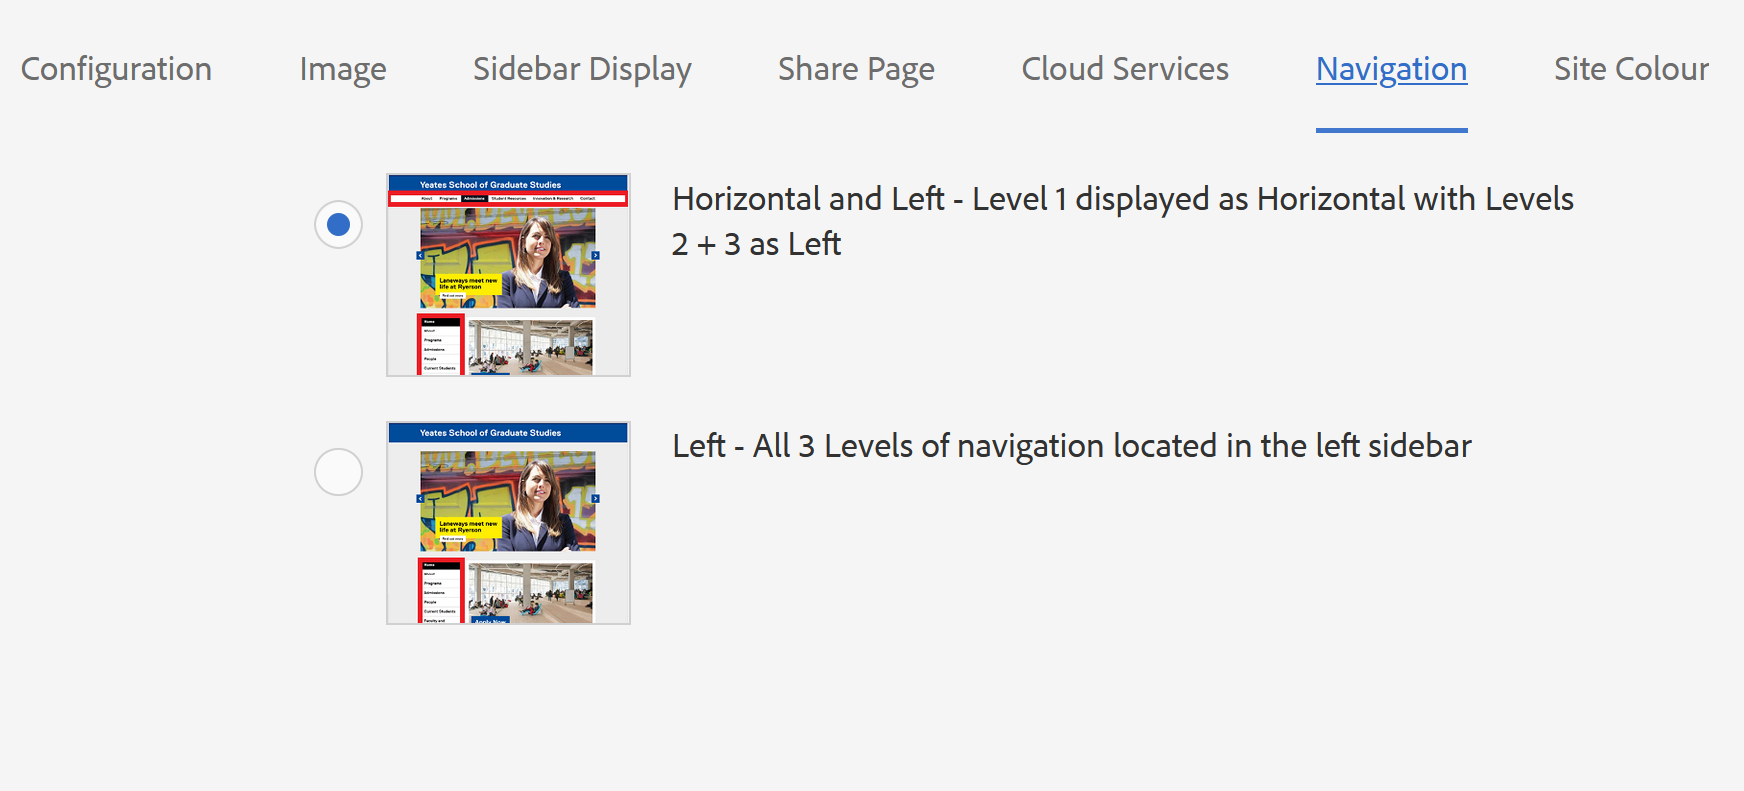Click the Horizontal and Left description text

click(1123, 221)
